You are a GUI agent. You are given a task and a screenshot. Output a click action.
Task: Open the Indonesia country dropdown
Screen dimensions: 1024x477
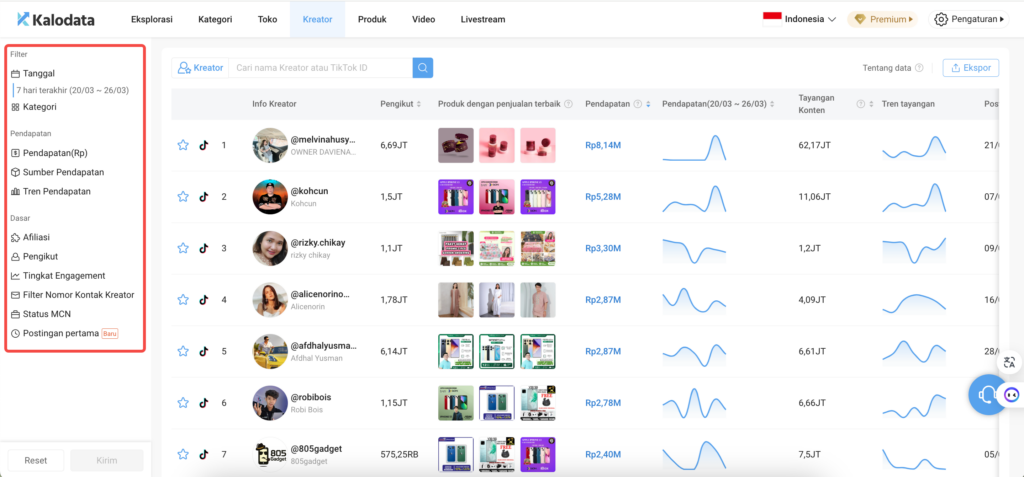[800, 20]
